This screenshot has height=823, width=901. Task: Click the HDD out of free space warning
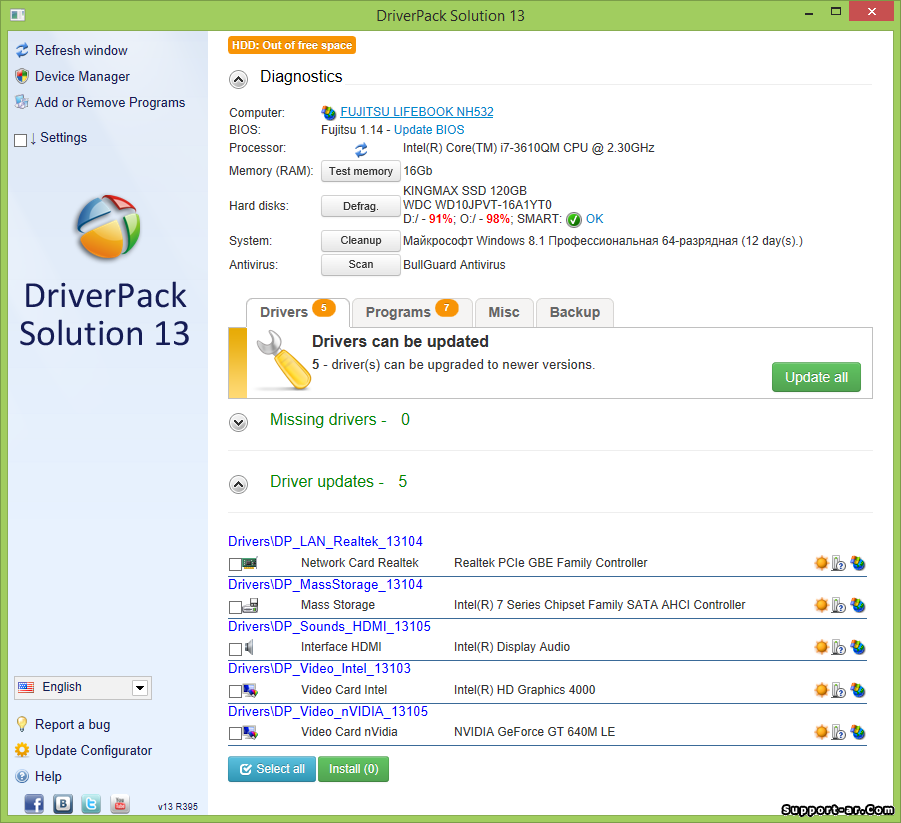coord(292,45)
